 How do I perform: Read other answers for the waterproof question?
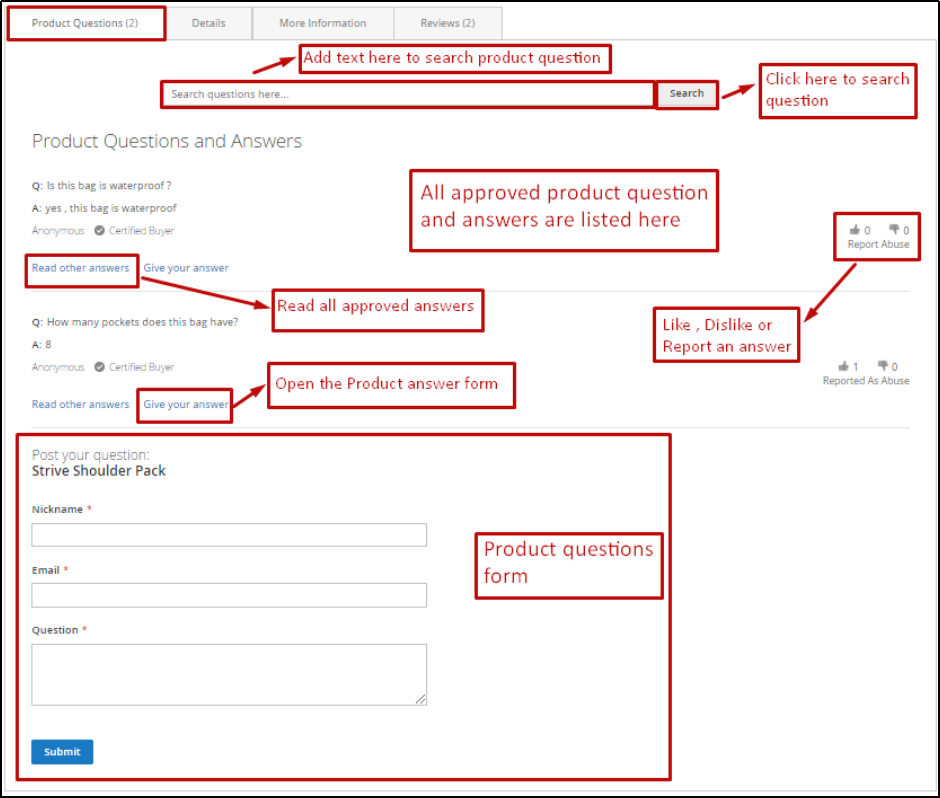[x=80, y=268]
